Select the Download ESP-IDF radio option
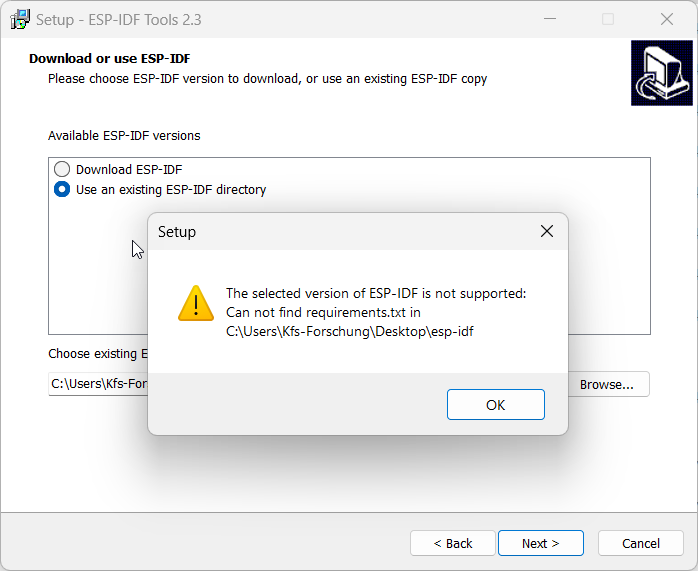This screenshot has width=698, height=571. click(62, 170)
